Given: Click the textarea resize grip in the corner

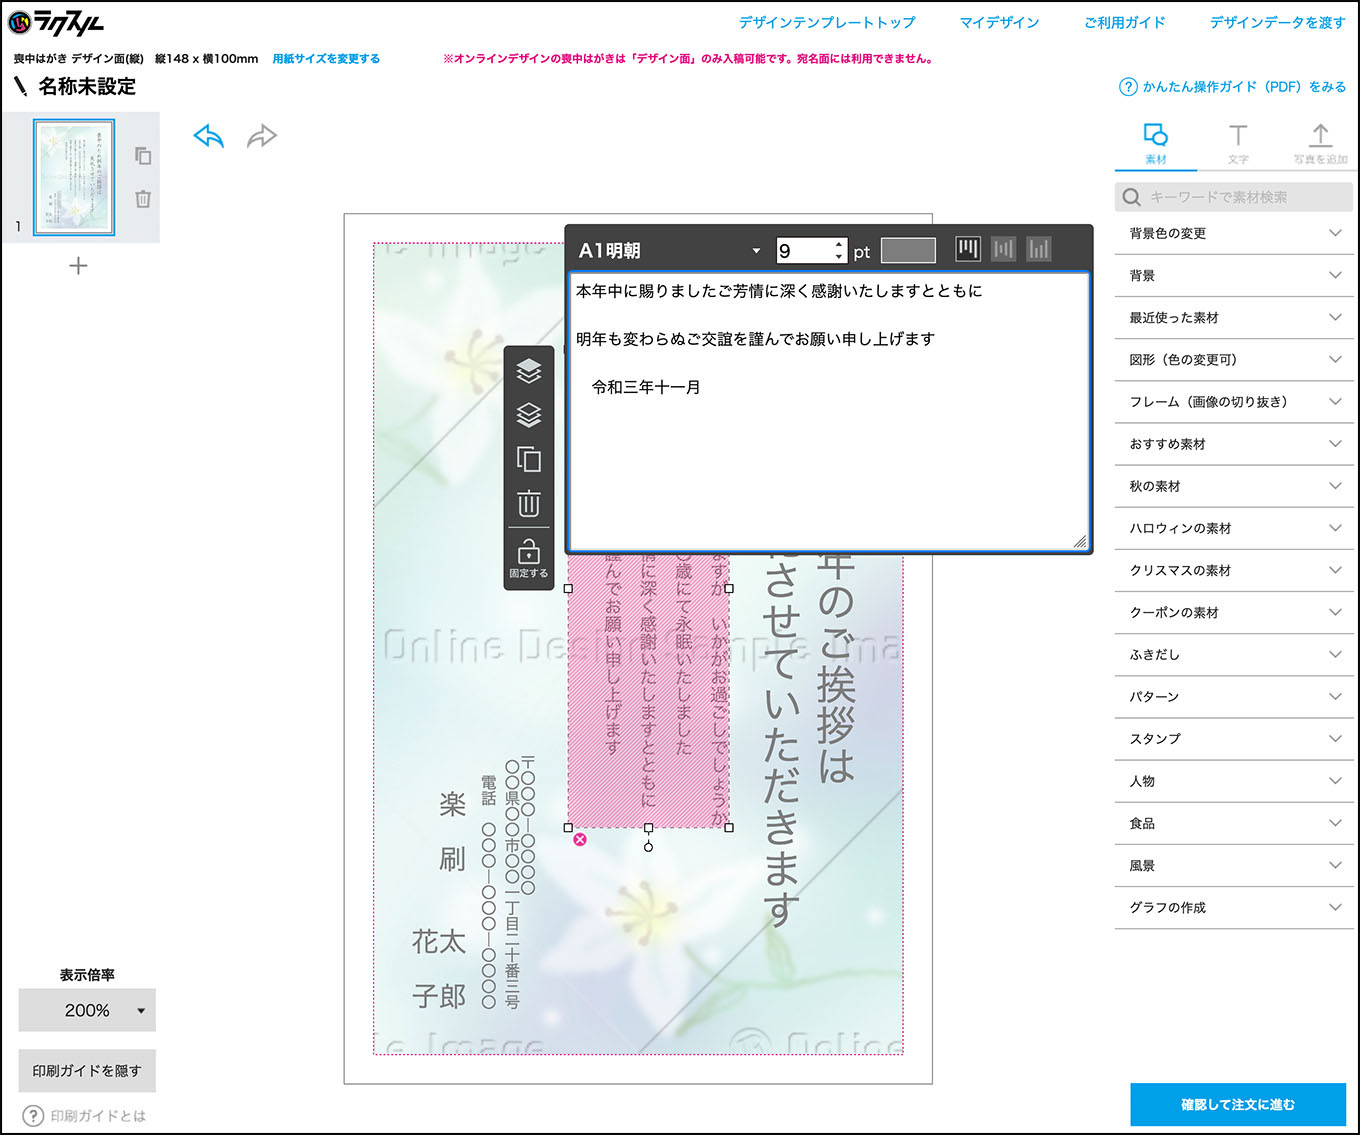Looking at the screenshot, I should pyautogui.click(x=1080, y=541).
